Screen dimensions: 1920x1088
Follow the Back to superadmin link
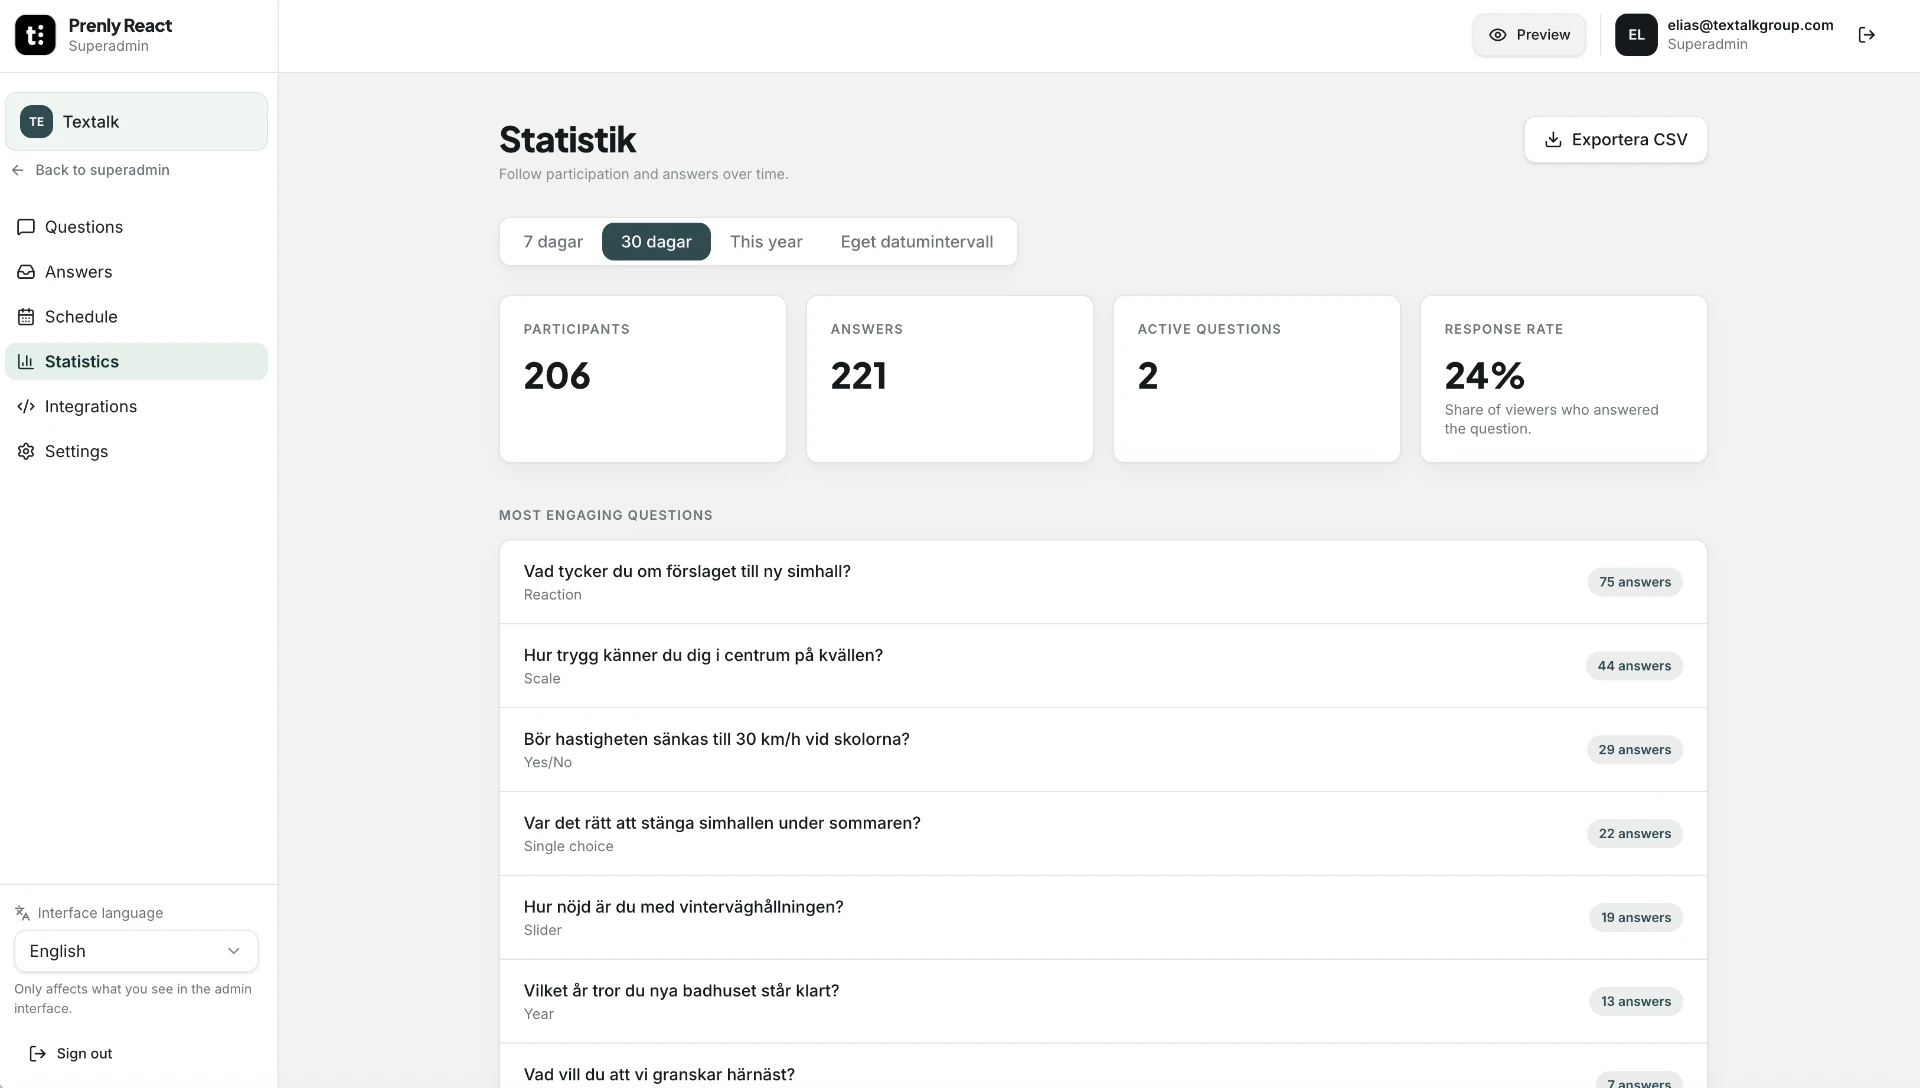pyautogui.click(x=91, y=170)
